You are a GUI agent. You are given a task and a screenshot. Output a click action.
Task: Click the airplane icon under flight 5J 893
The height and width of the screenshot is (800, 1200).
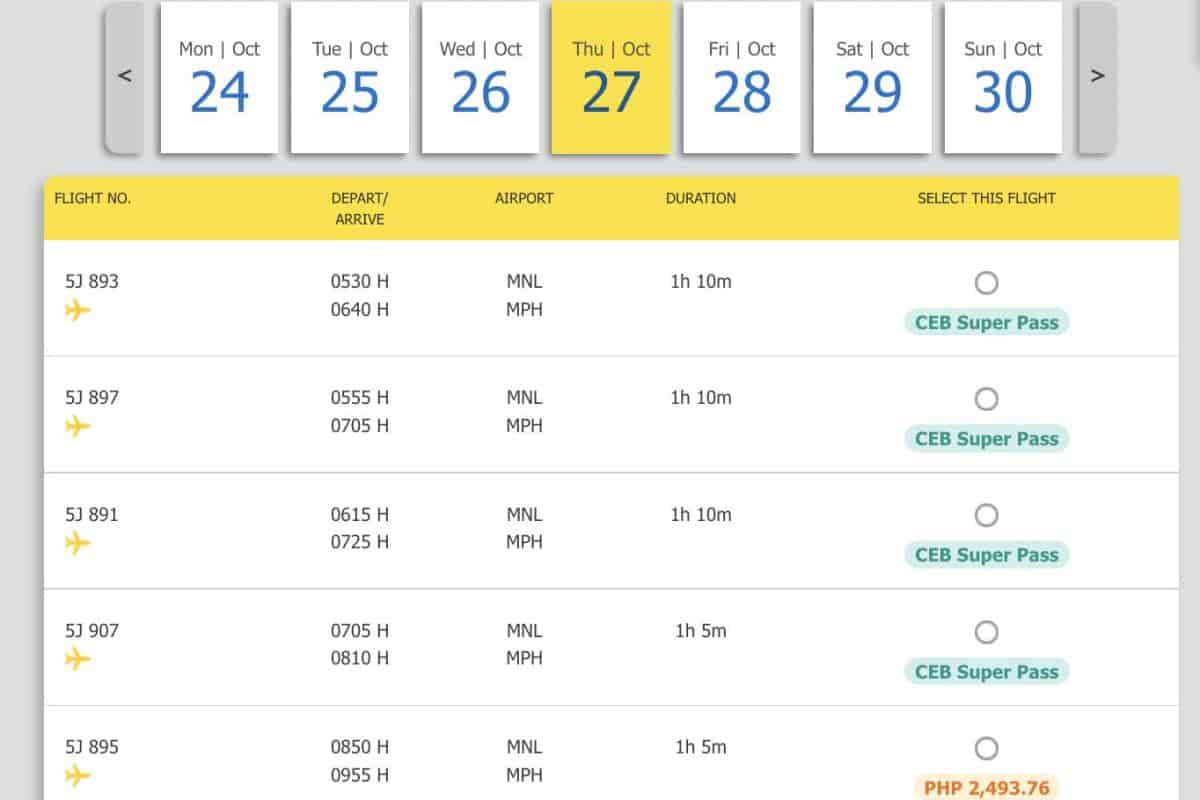(x=77, y=310)
